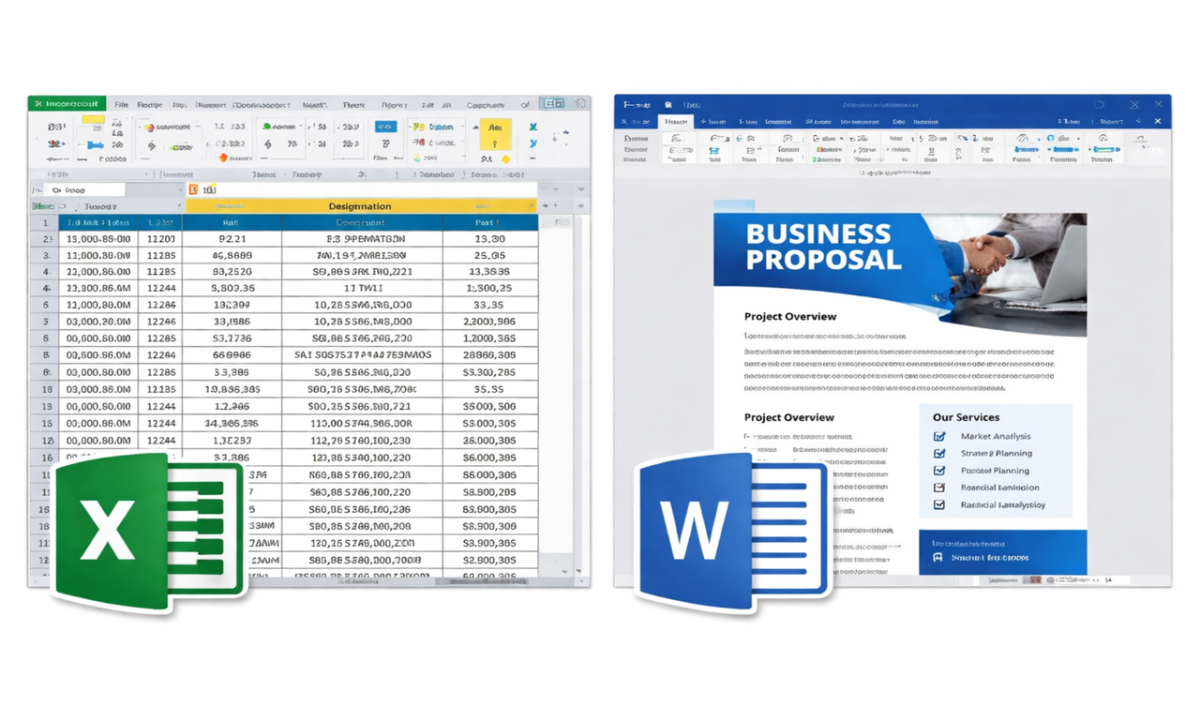Open the Excel name box dropdown
The width and height of the screenshot is (1200, 721).
[181, 189]
